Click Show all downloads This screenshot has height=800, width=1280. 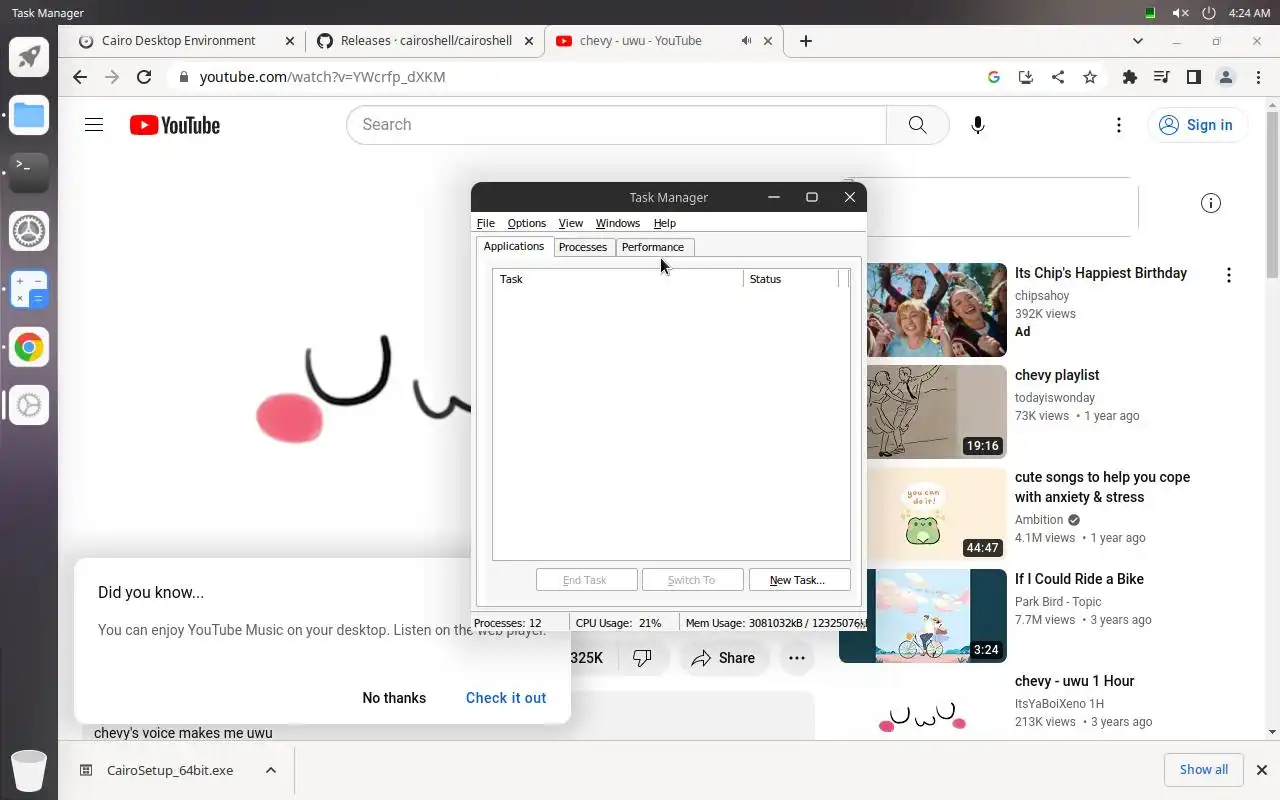pos(1204,770)
